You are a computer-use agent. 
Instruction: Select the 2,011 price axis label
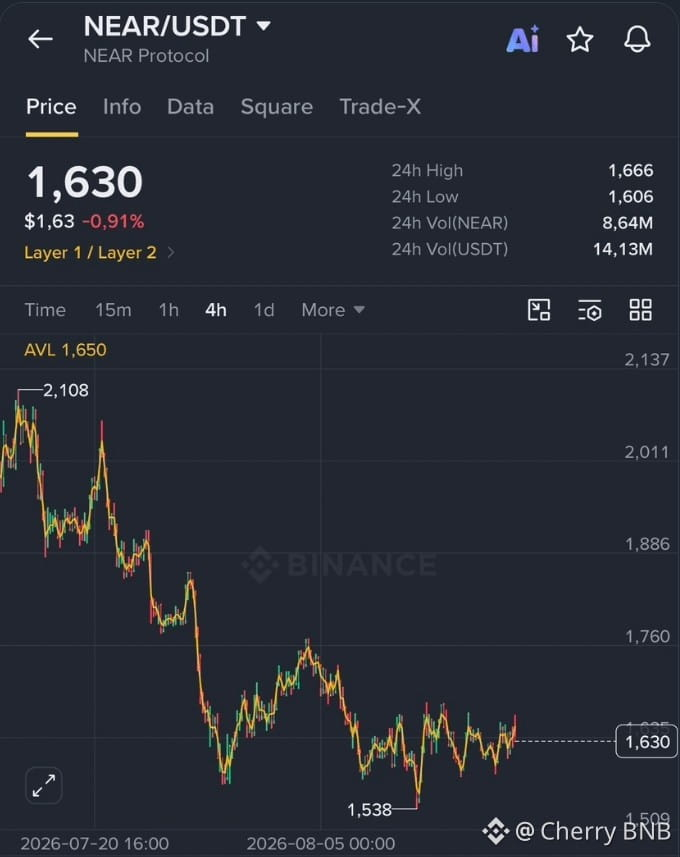coord(647,452)
